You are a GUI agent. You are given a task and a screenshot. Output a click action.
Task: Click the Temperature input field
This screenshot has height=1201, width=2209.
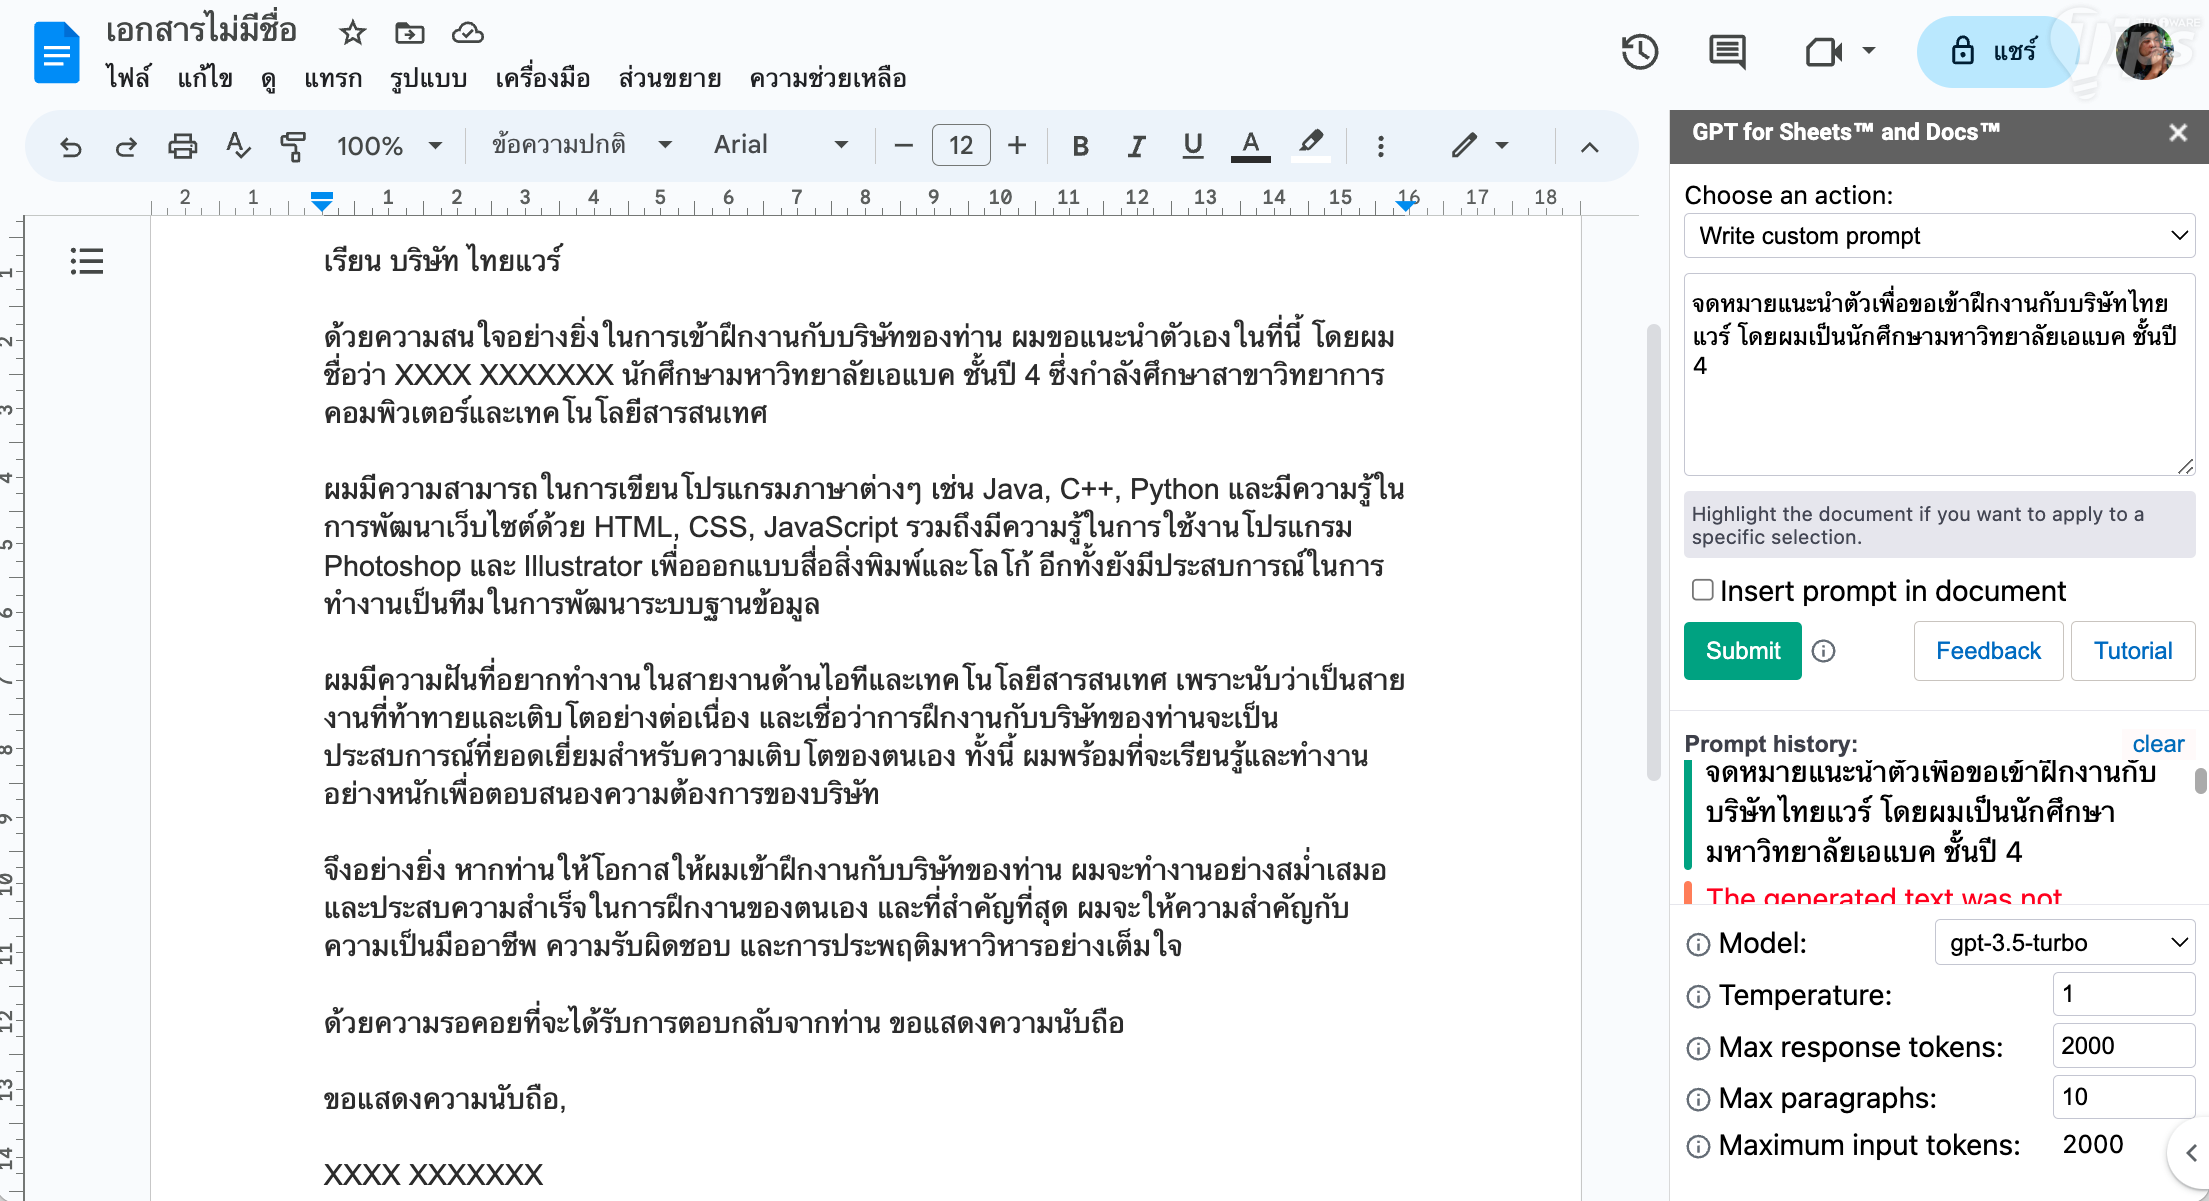click(x=2122, y=995)
